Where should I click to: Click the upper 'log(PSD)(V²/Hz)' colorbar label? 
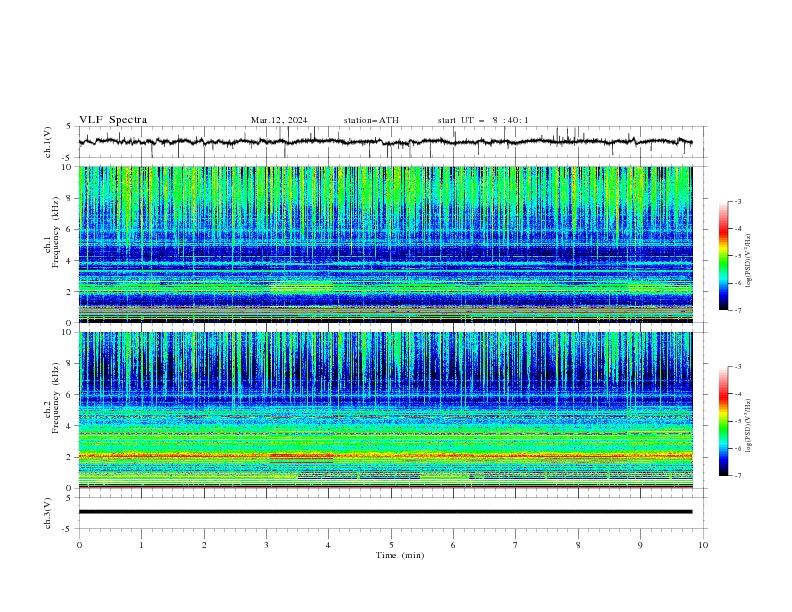(x=748, y=261)
